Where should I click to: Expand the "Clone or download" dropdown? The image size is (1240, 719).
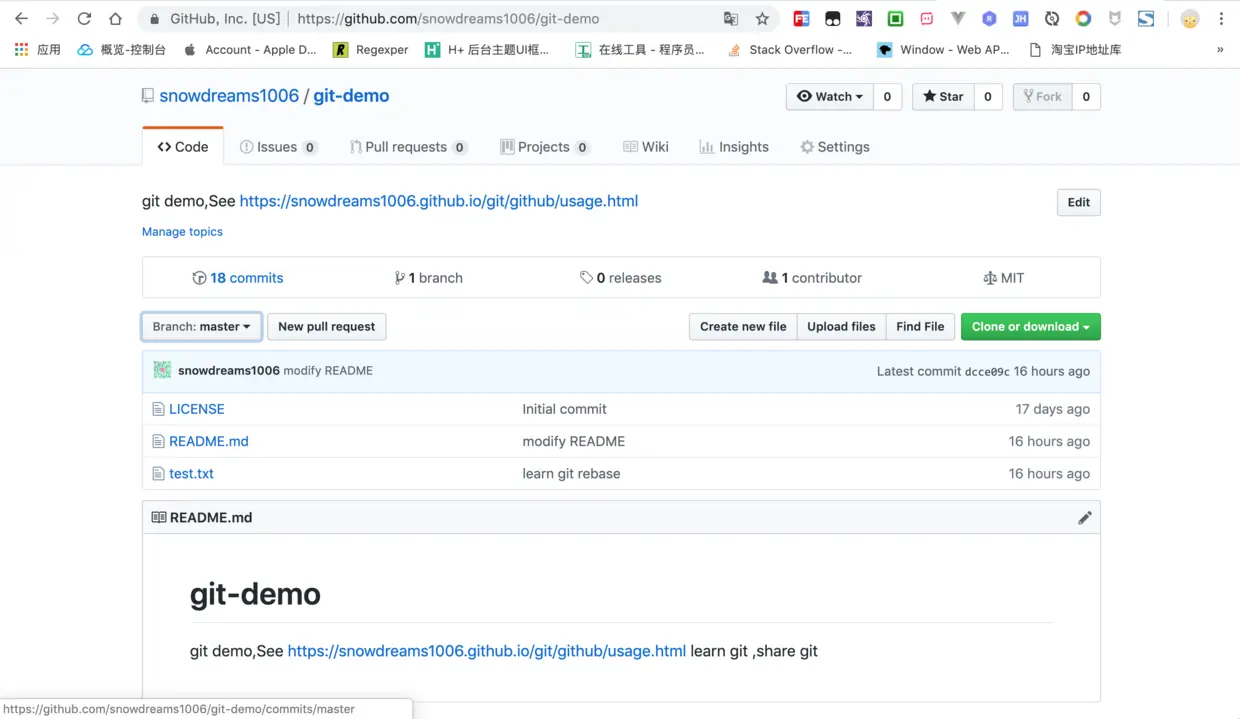tap(1030, 326)
